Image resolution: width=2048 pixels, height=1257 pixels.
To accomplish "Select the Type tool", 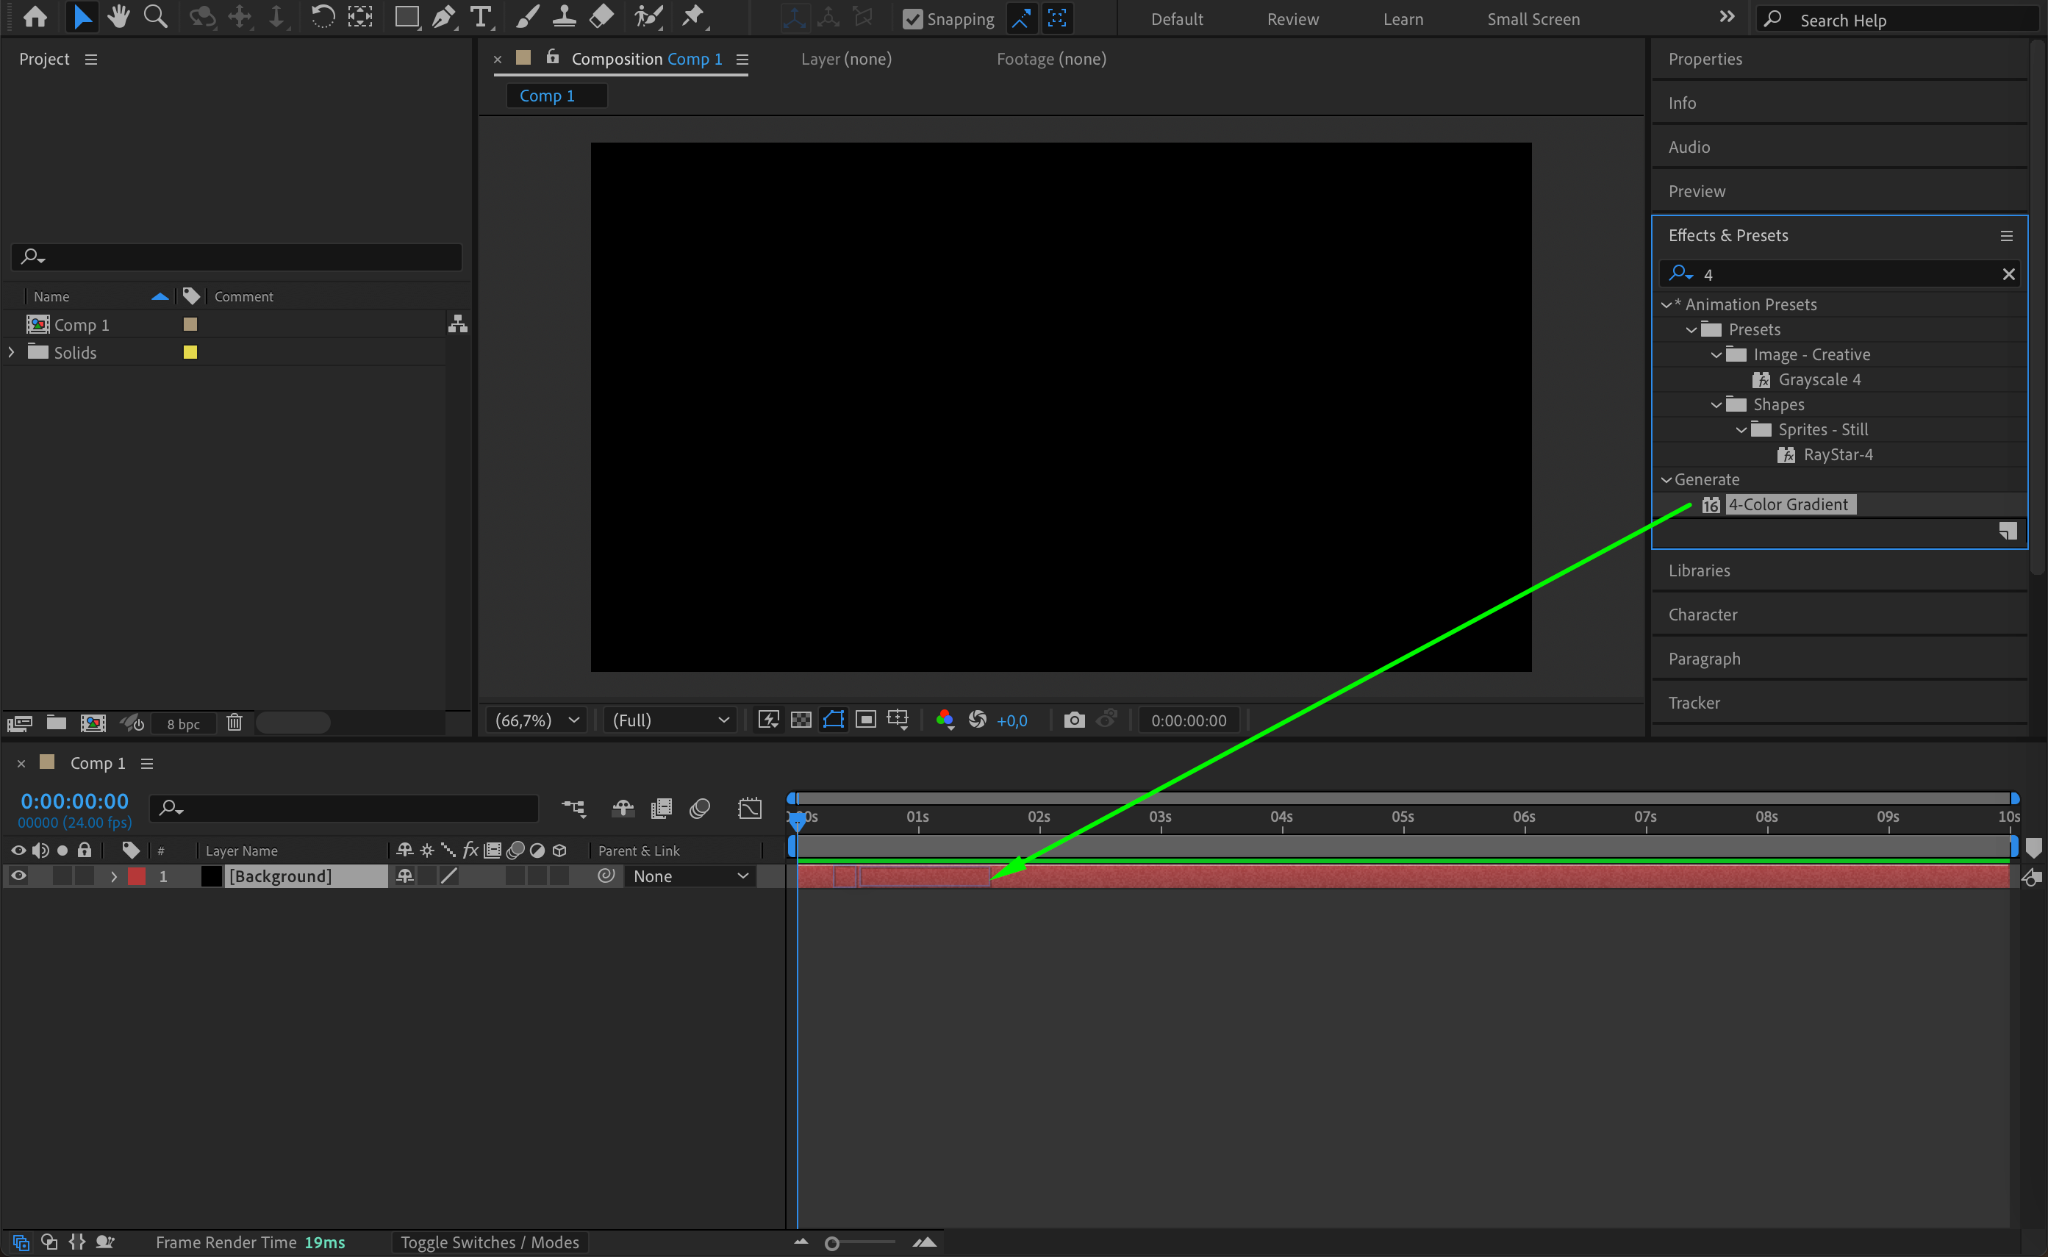I will pos(481,17).
